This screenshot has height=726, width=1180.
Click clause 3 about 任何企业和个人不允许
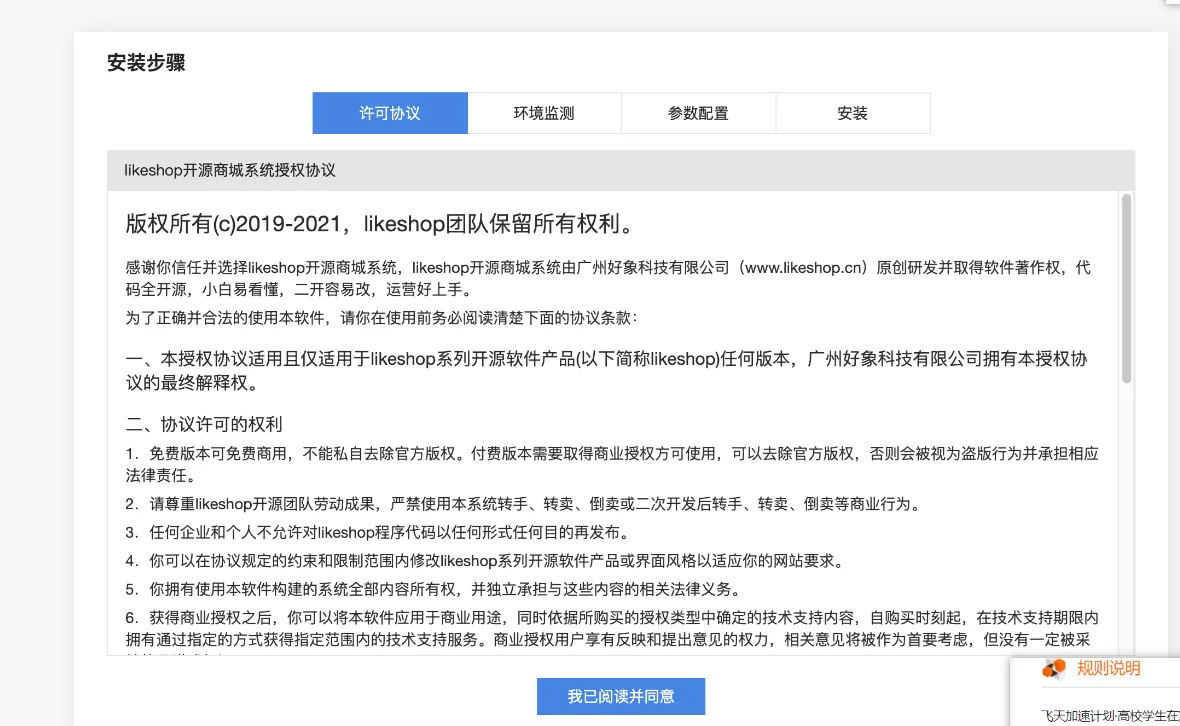point(379,533)
